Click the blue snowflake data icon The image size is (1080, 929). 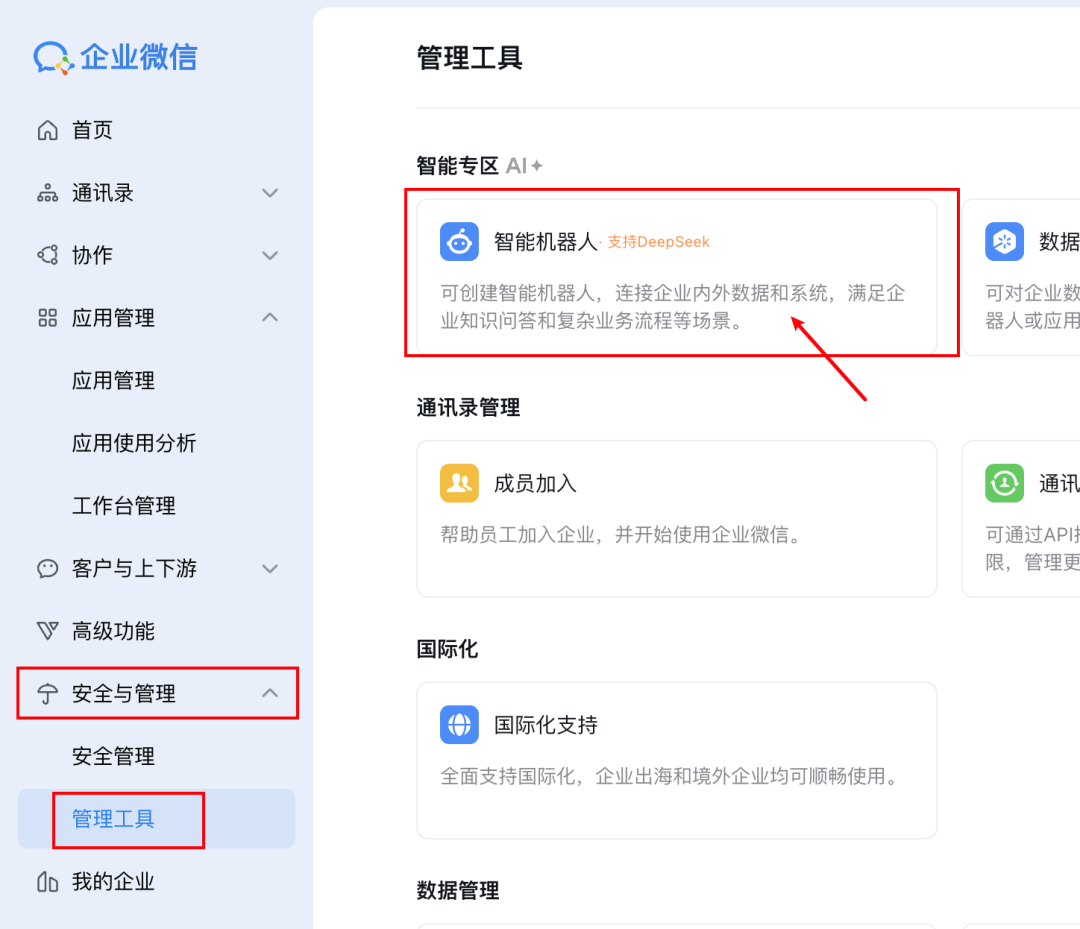(x=1004, y=241)
